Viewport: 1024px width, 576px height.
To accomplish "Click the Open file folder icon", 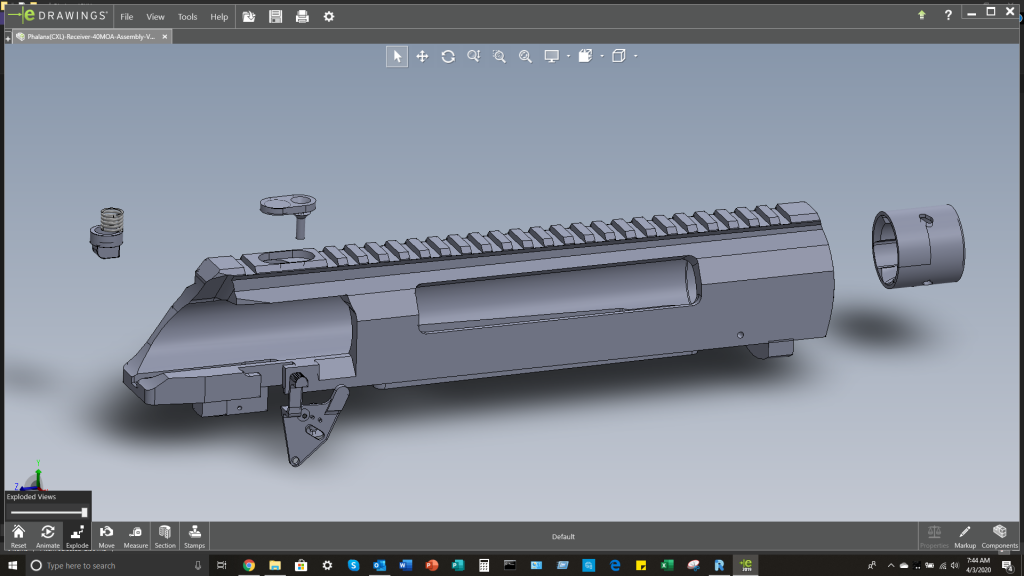I will pos(249,16).
